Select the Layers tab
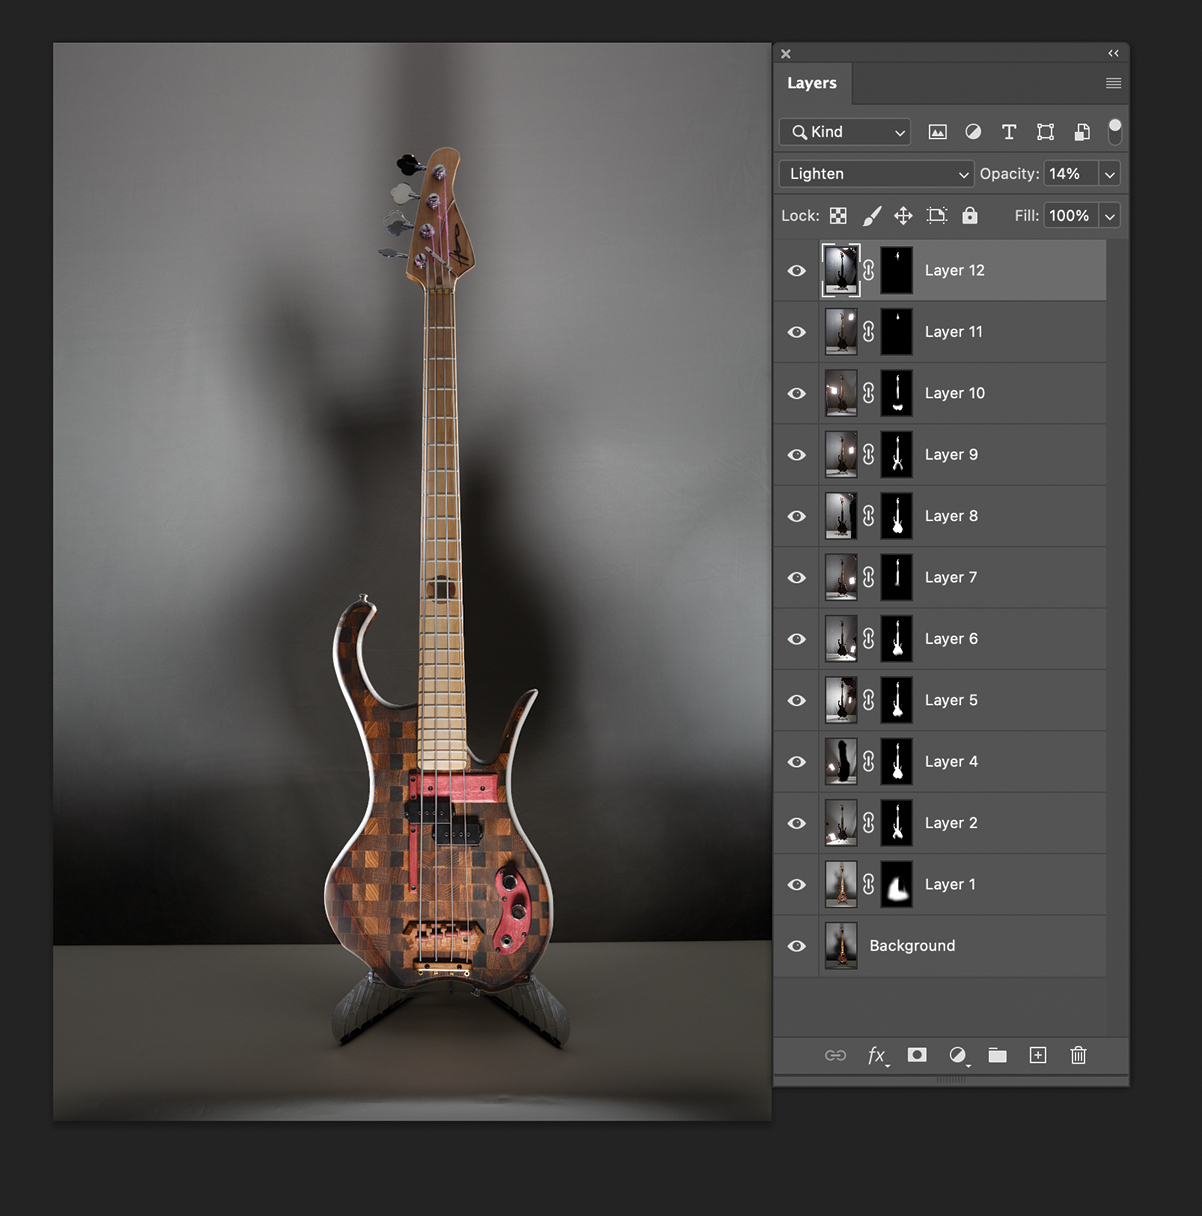This screenshot has width=1202, height=1216. (x=812, y=83)
